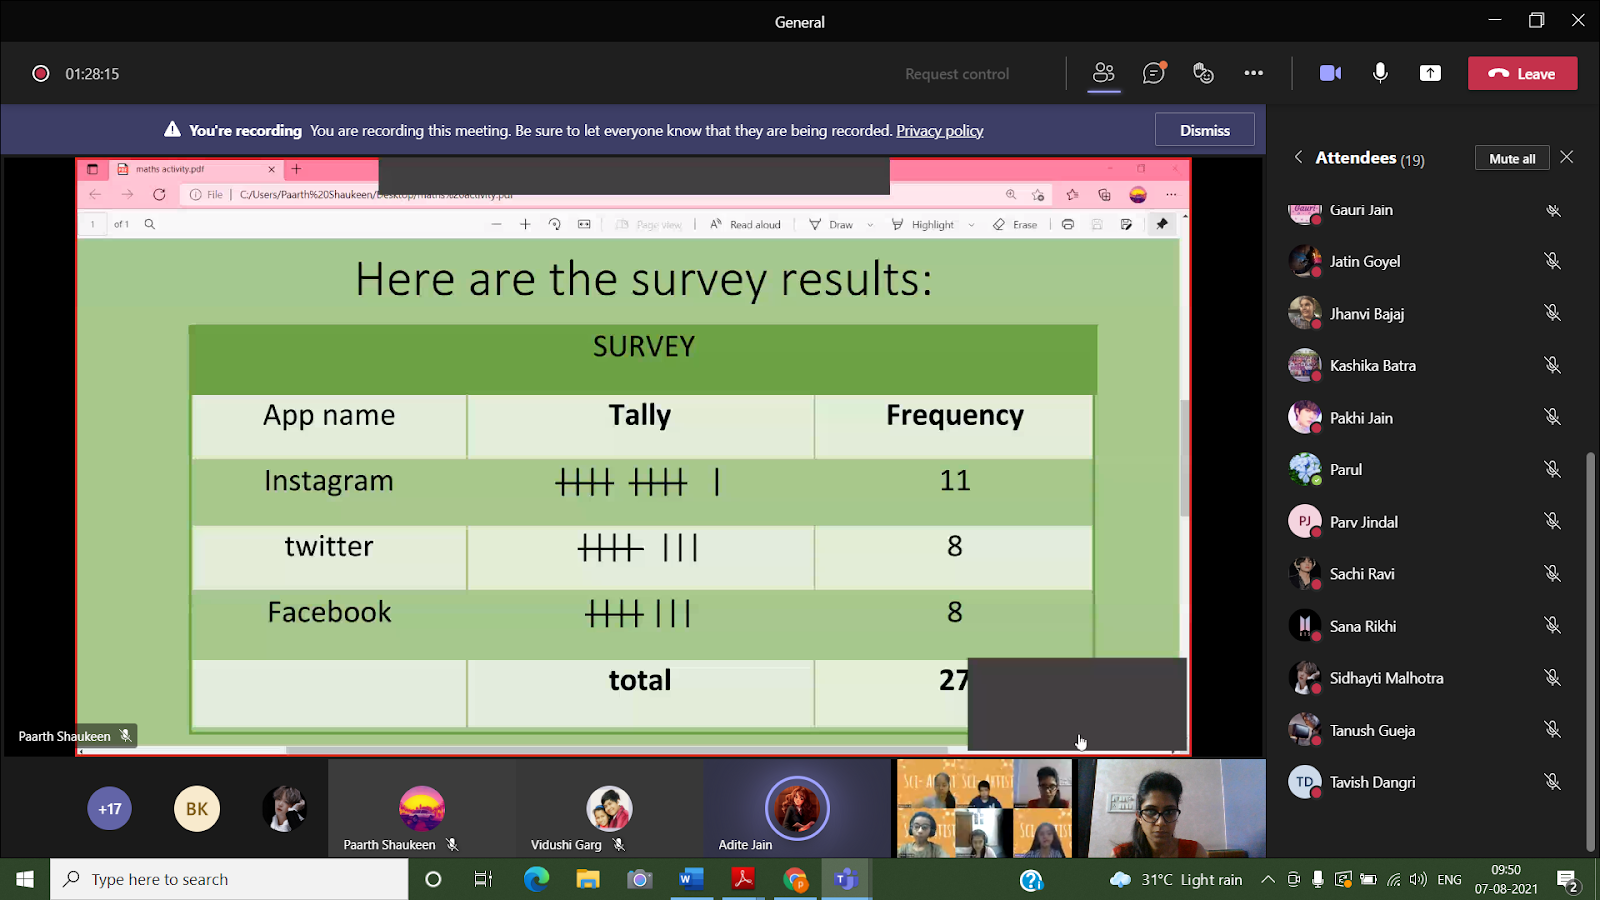Screen dimensions: 1600x900
Task: Close the Attendees panel
Action: click(1567, 157)
